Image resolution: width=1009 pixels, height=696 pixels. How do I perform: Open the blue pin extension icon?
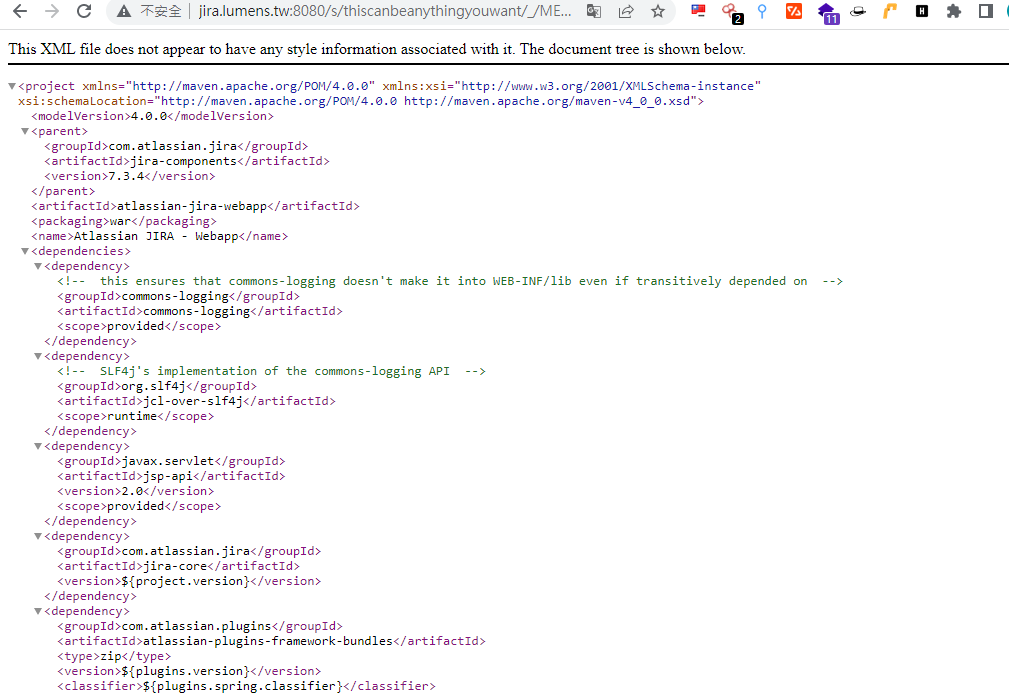click(x=762, y=11)
